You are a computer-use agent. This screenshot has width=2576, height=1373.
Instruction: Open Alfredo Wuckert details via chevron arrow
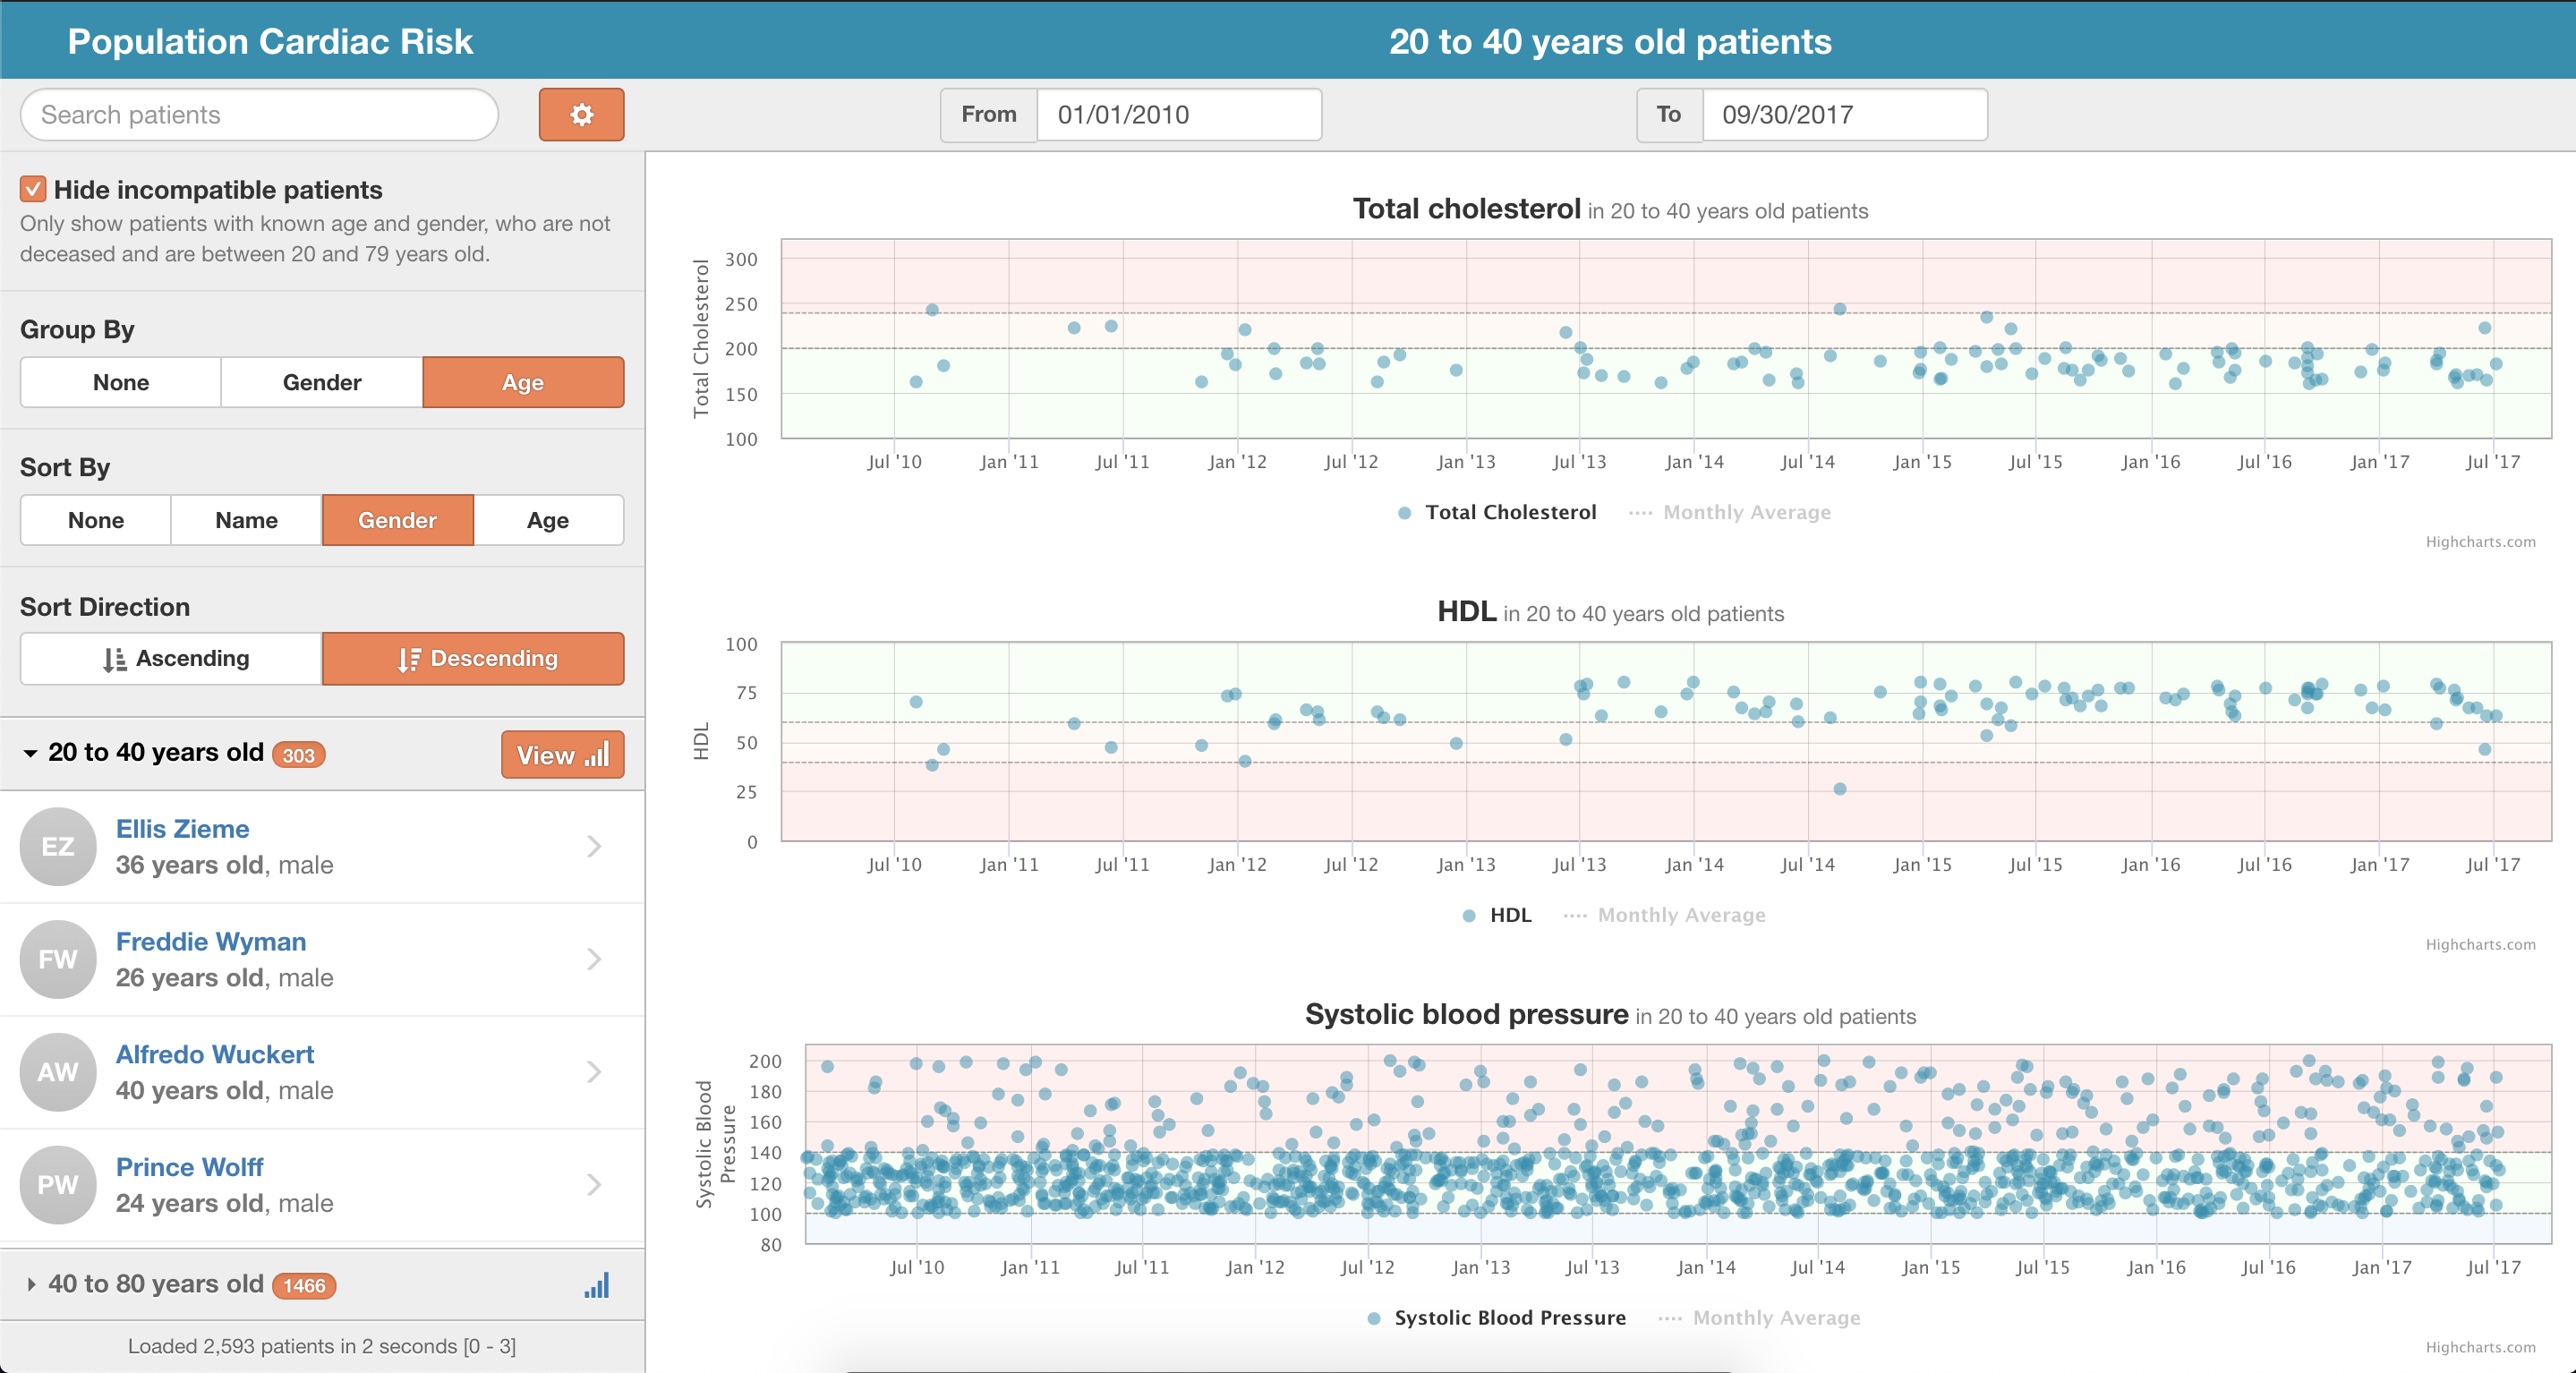(x=594, y=1072)
